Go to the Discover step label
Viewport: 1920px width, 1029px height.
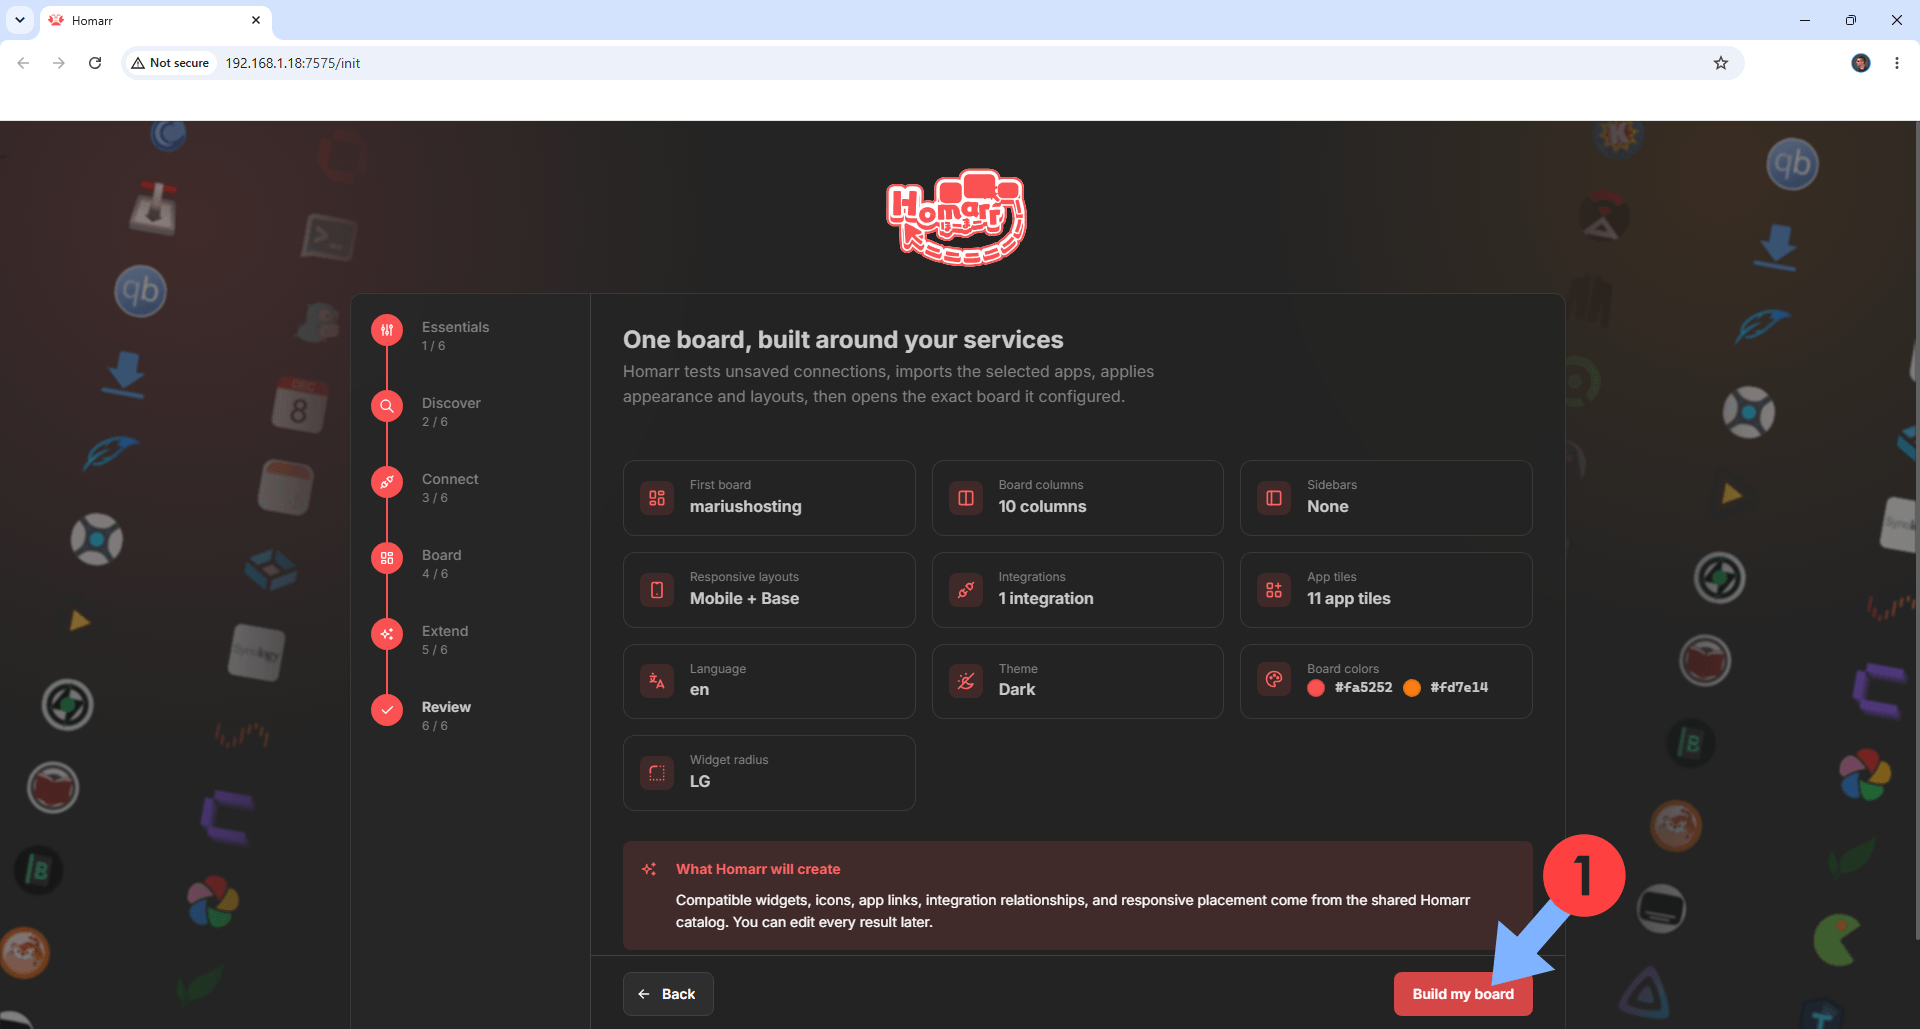[451, 403]
